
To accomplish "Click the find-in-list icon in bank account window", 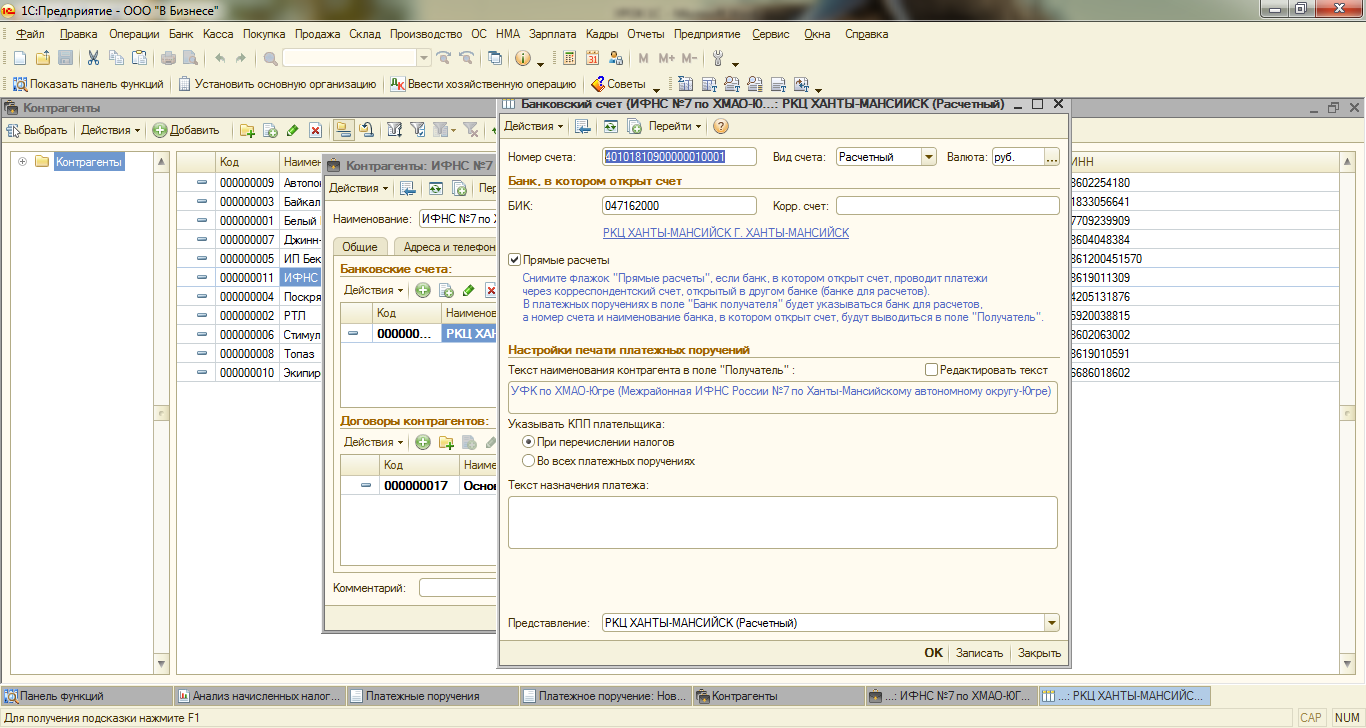I will 582,126.
